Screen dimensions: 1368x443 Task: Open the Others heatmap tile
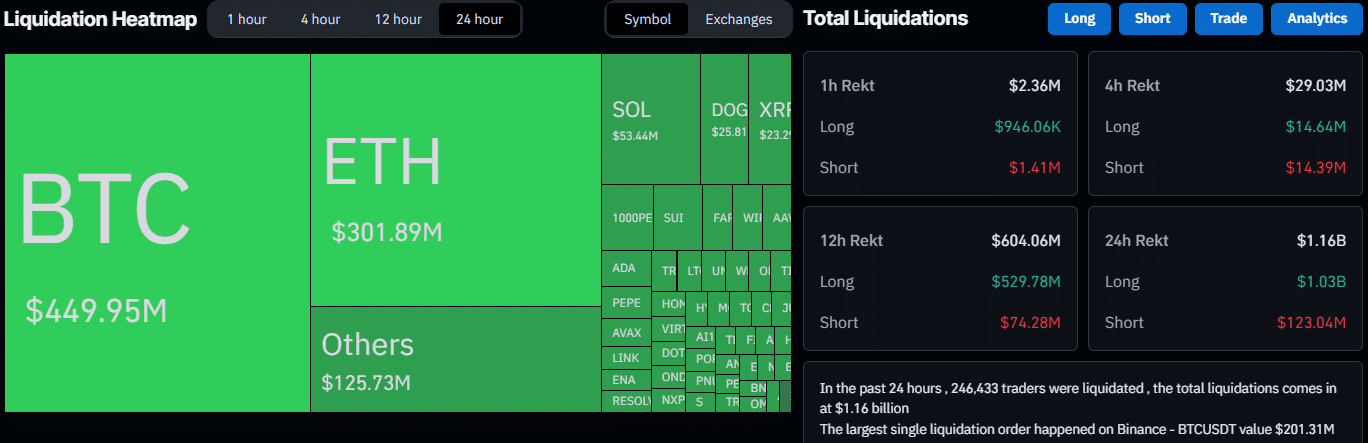(455, 359)
